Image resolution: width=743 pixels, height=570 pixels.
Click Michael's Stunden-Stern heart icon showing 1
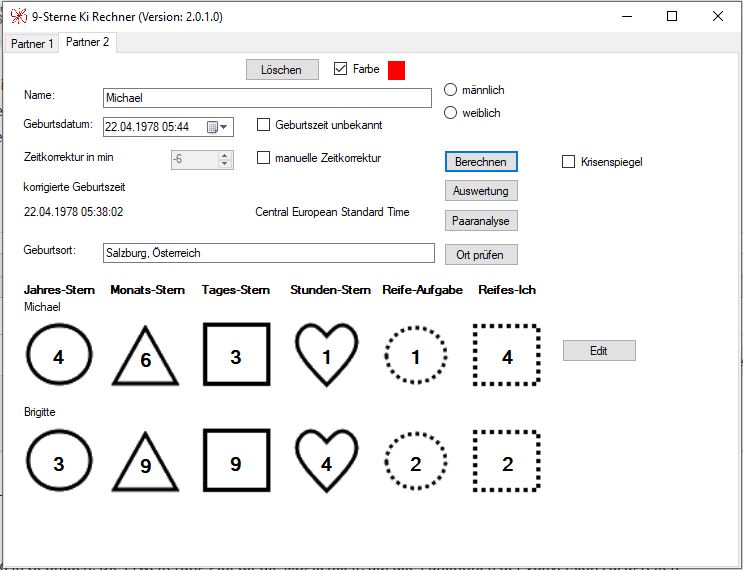point(326,356)
